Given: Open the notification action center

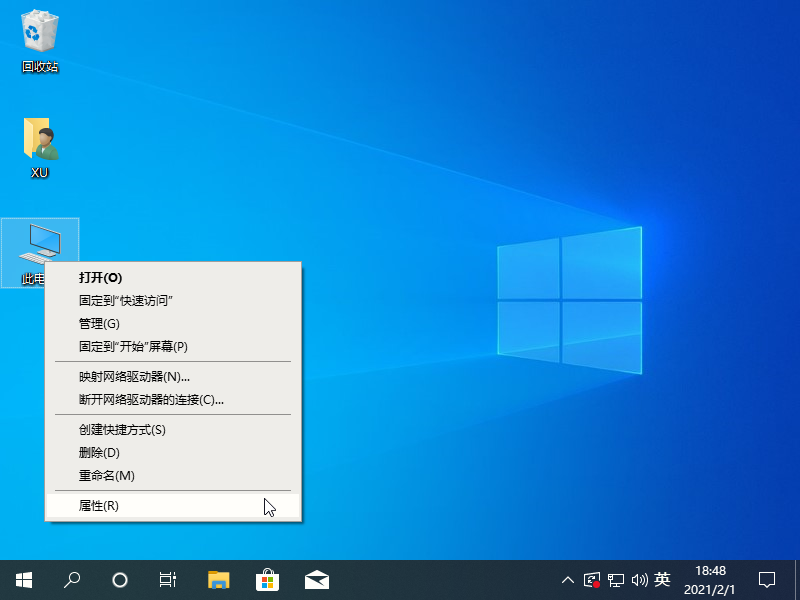Looking at the screenshot, I should 767,579.
